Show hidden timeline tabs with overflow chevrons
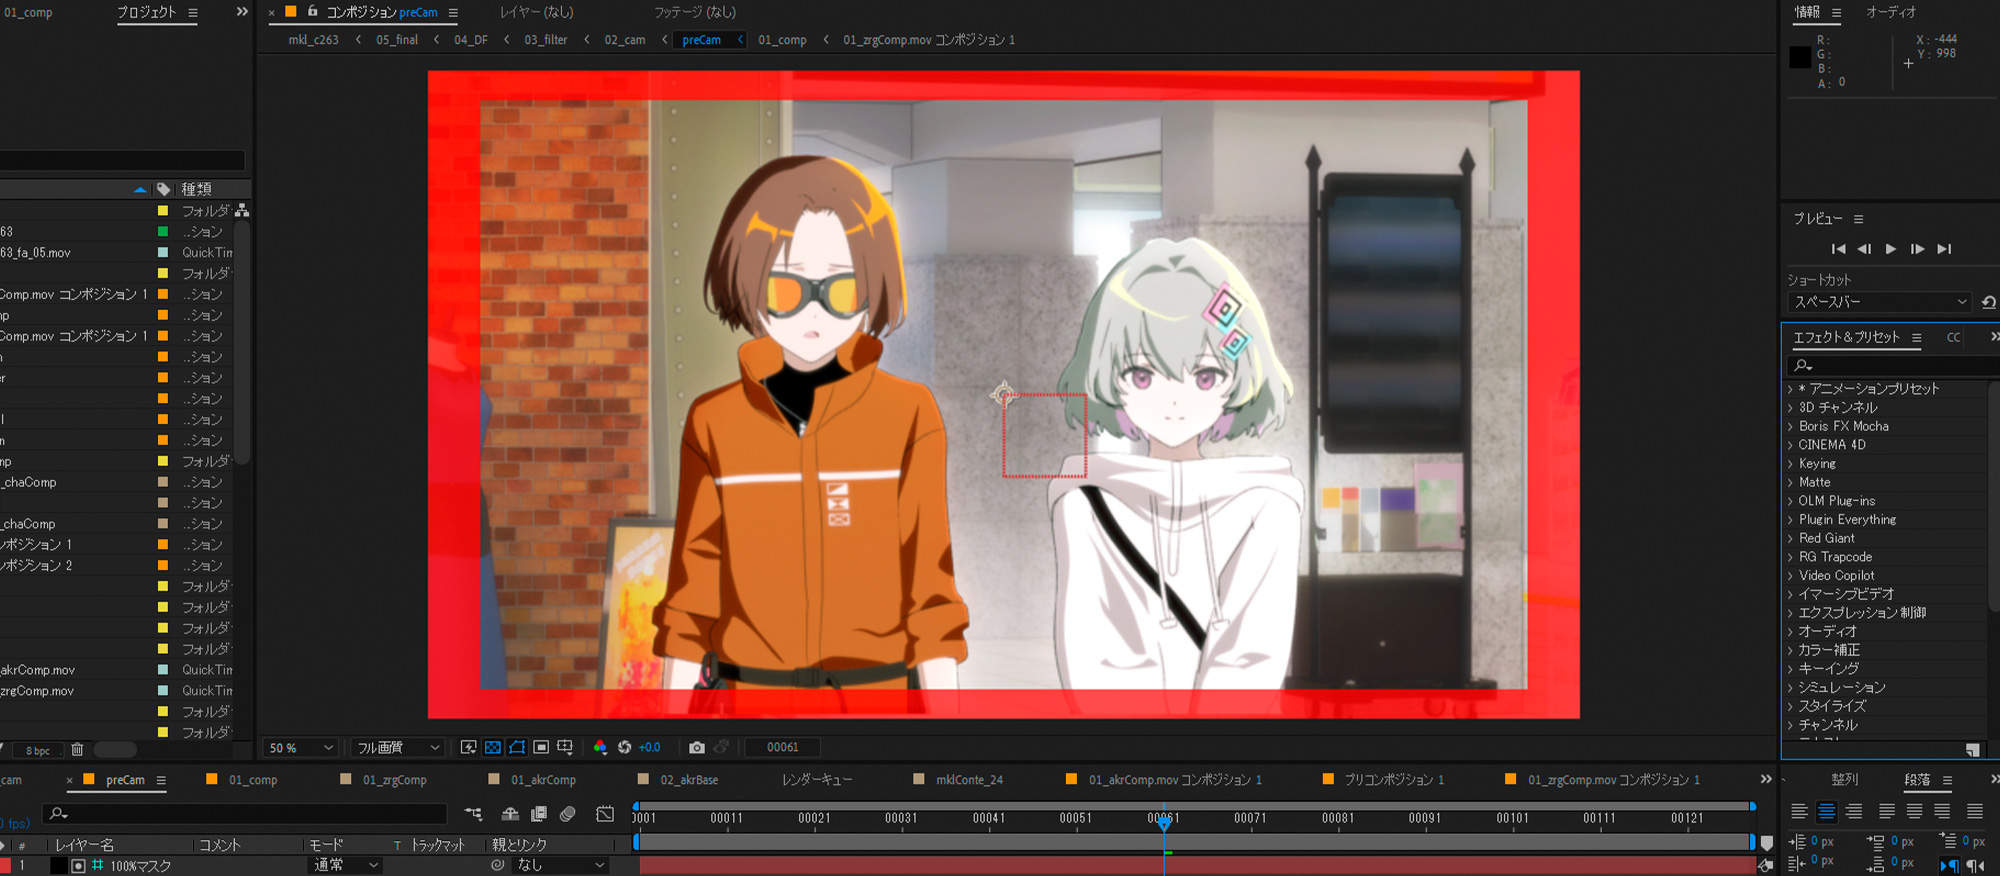 pos(1765,779)
